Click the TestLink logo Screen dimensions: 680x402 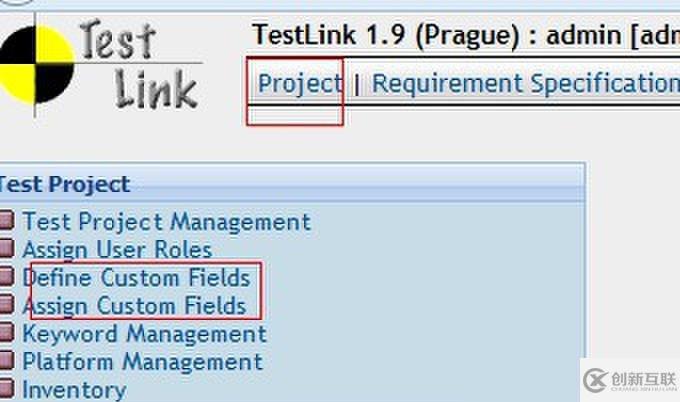click(100, 63)
